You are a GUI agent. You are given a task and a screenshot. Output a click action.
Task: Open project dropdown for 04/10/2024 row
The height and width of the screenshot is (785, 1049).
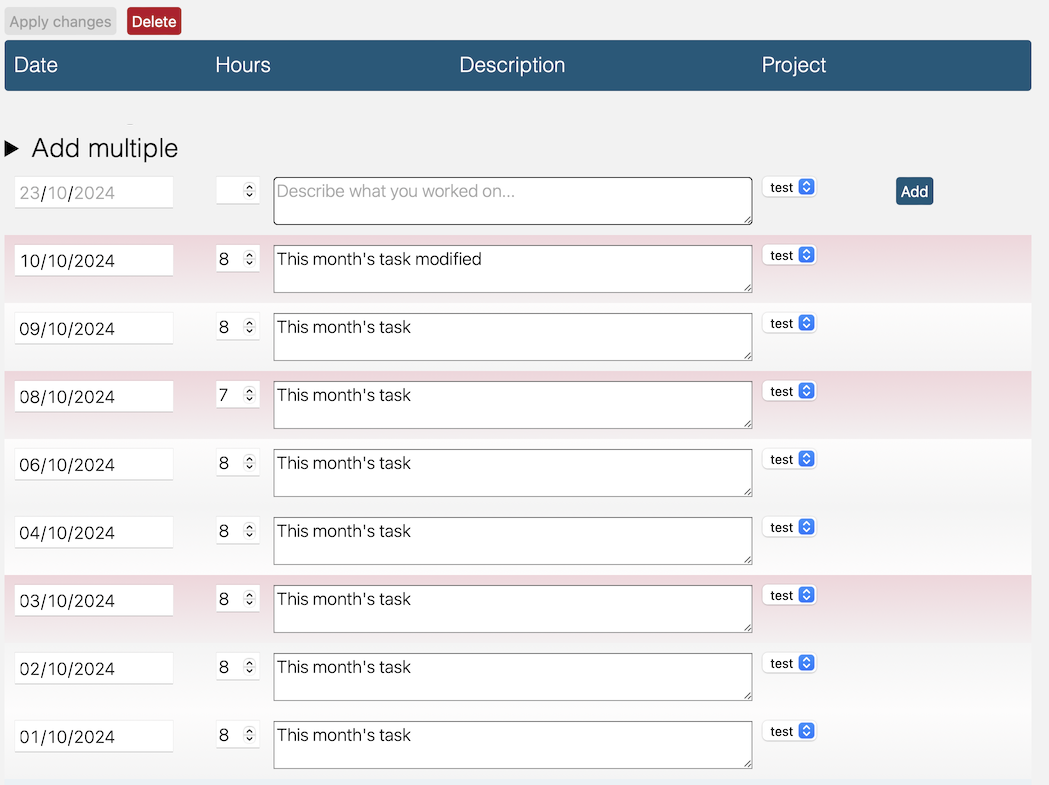(789, 527)
